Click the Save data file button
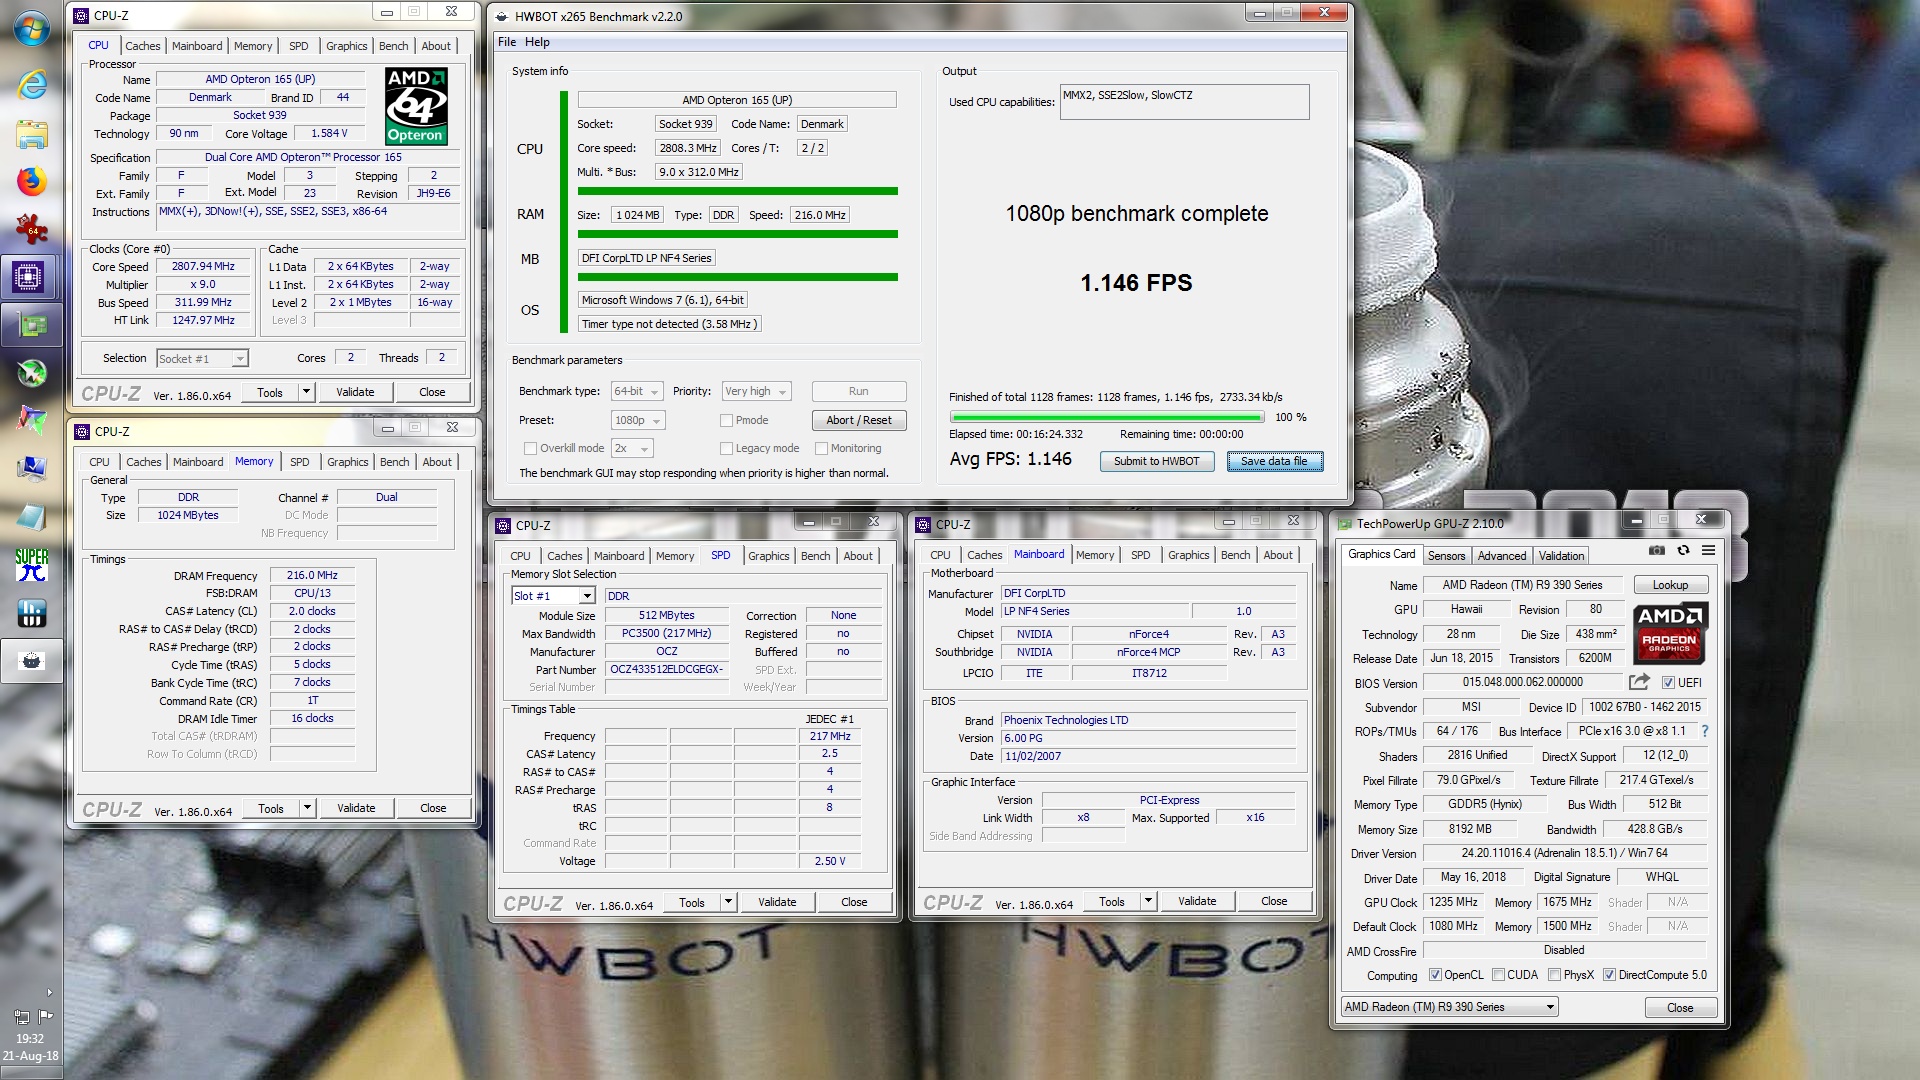This screenshot has height=1080, width=1920. [x=1274, y=461]
